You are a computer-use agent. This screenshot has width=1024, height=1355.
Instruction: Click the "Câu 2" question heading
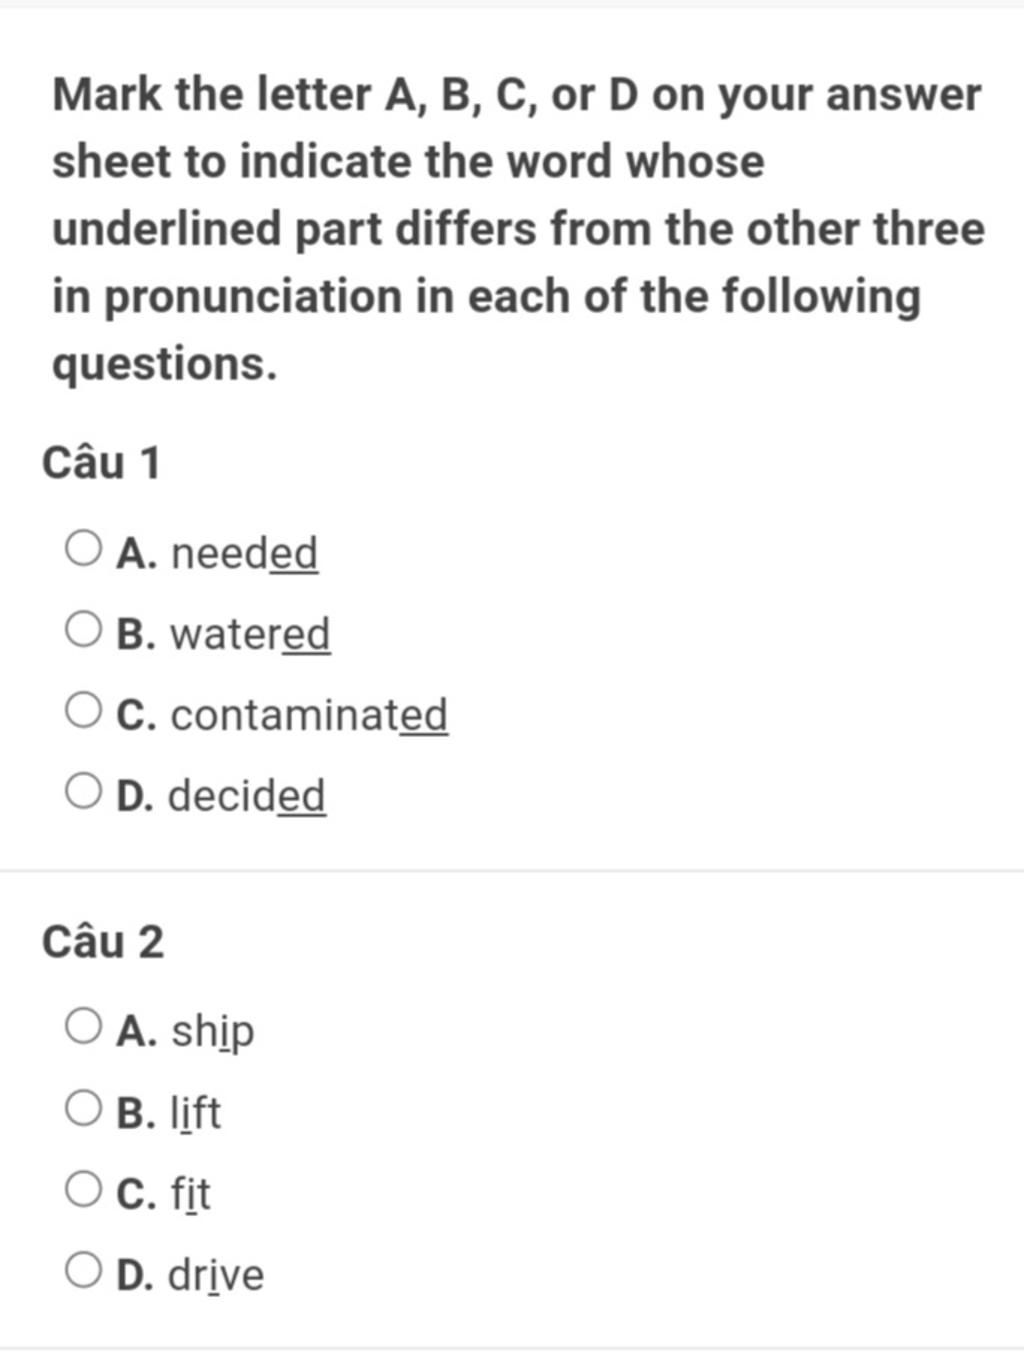(103, 942)
